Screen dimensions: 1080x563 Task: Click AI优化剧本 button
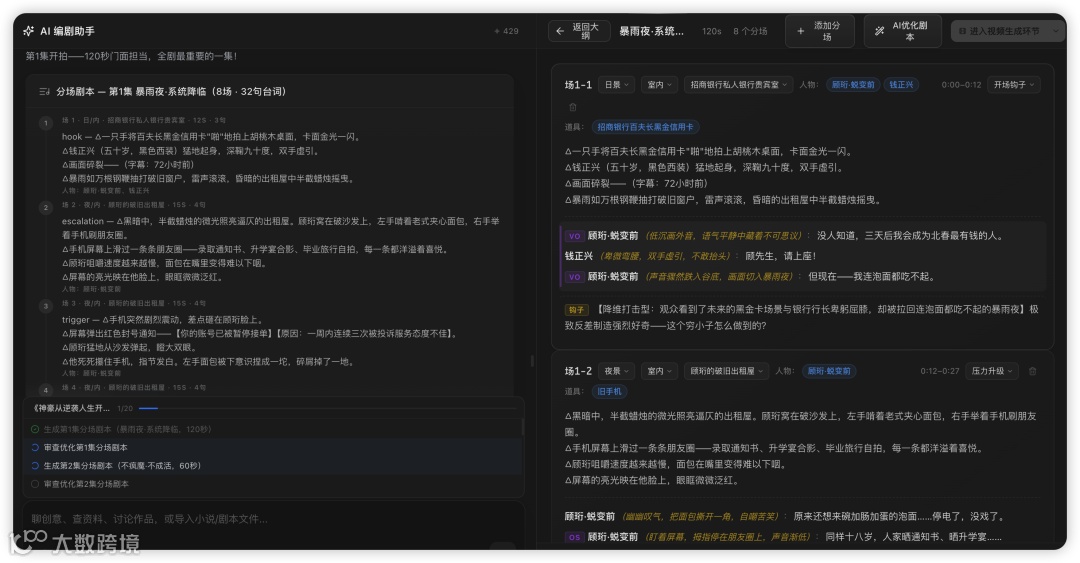pyautogui.click(x=903, y=31)
